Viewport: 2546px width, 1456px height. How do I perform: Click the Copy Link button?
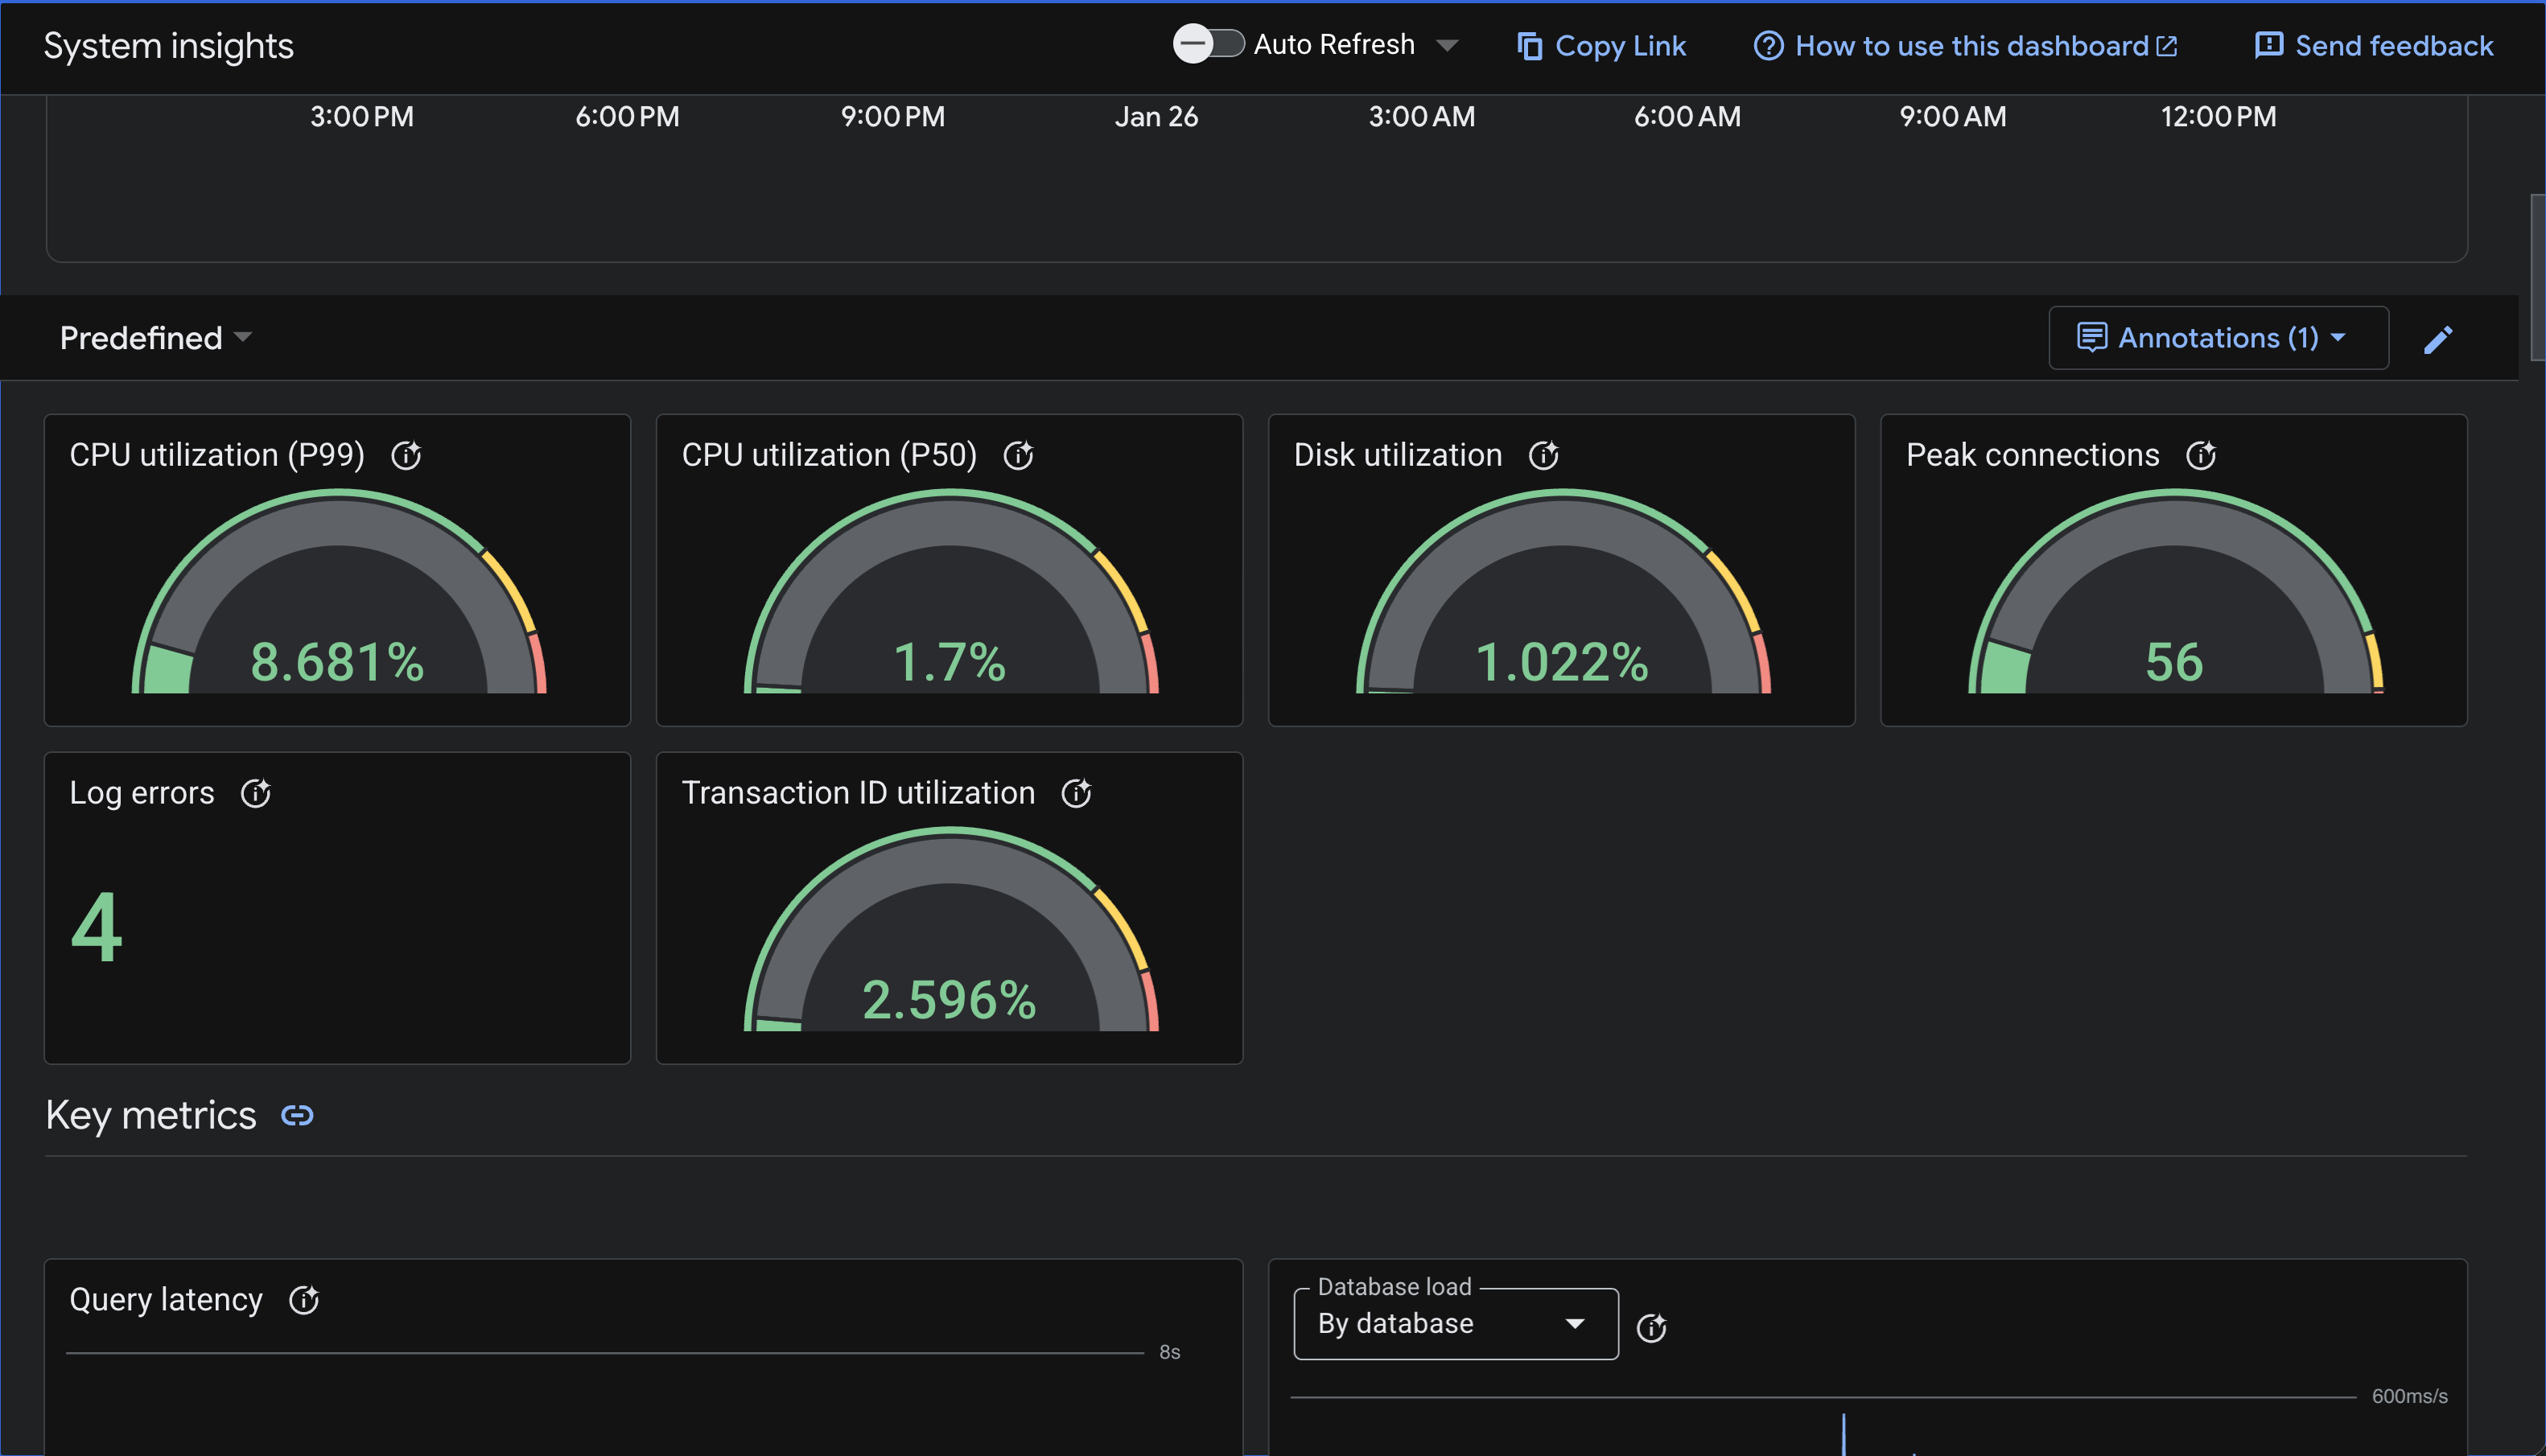(1601, 46)
